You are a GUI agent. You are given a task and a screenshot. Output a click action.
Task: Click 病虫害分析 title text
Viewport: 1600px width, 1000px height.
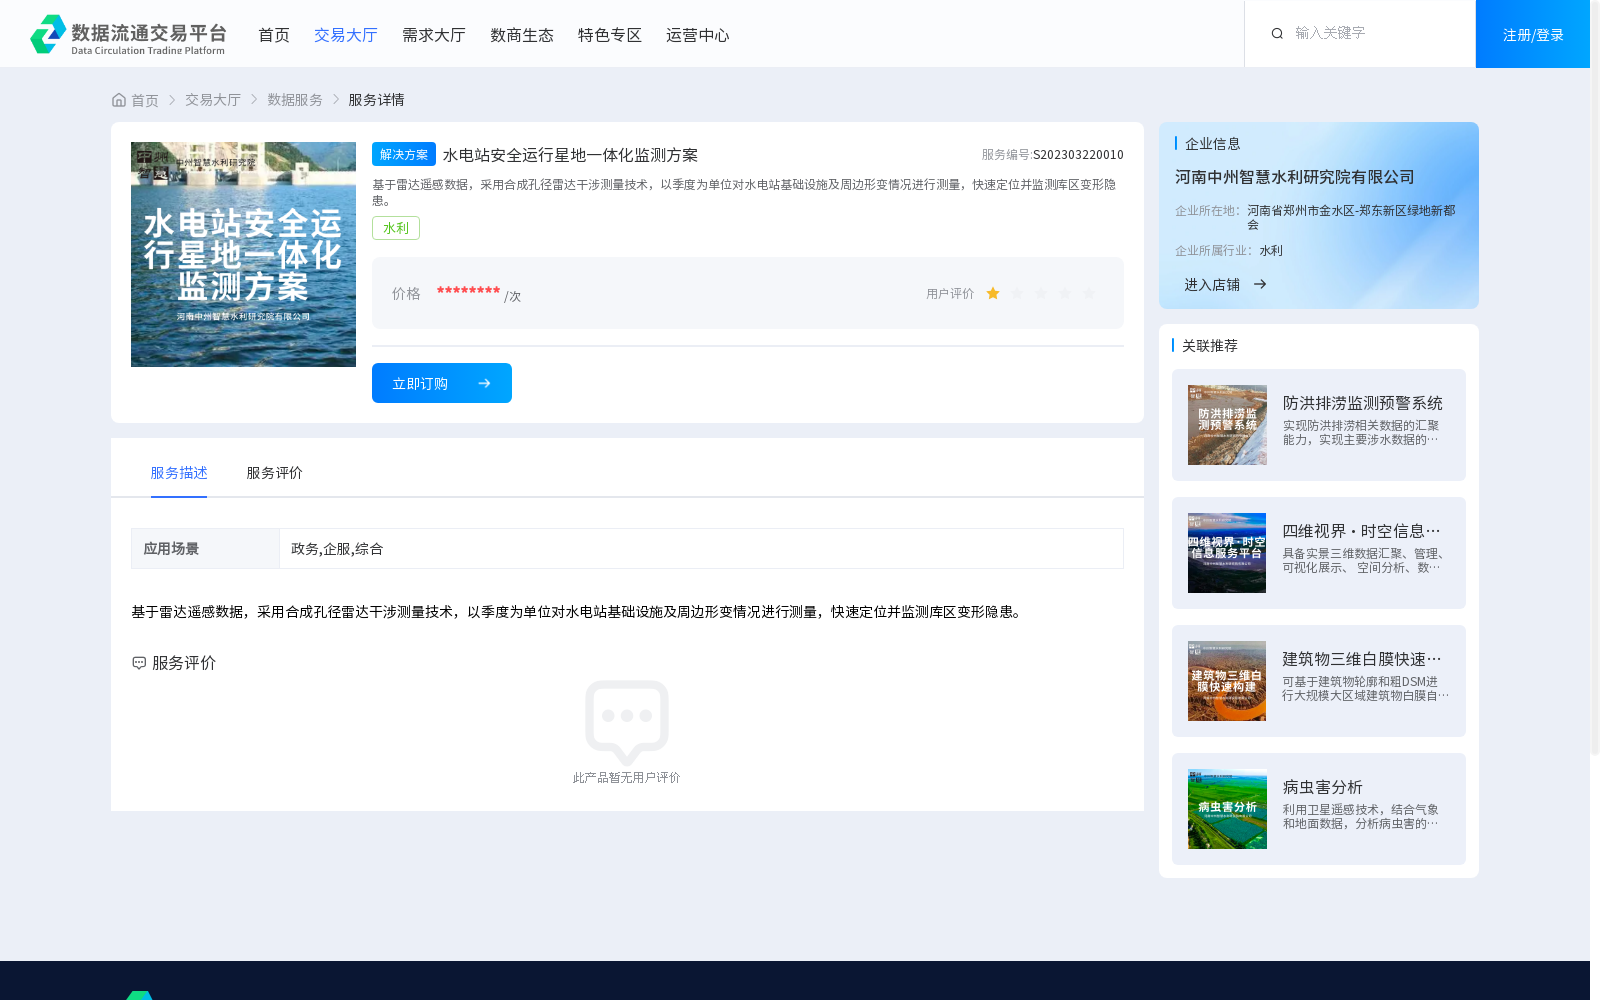(x=1323, y=787)
